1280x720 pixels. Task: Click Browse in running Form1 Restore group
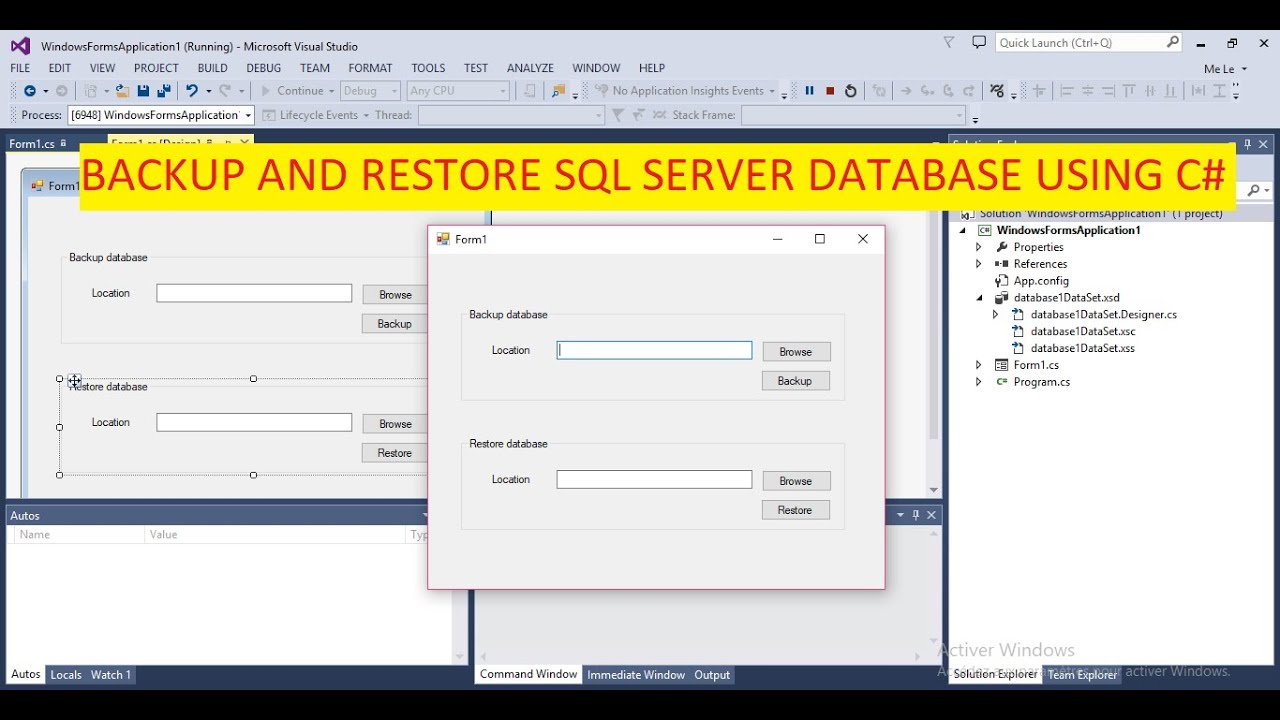point(796,481)
